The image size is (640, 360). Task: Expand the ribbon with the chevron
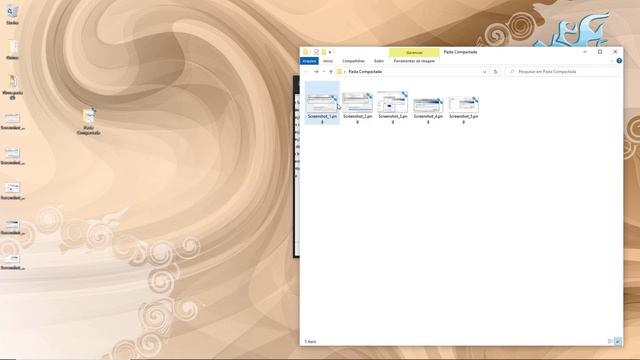click(x=612, y=61)
